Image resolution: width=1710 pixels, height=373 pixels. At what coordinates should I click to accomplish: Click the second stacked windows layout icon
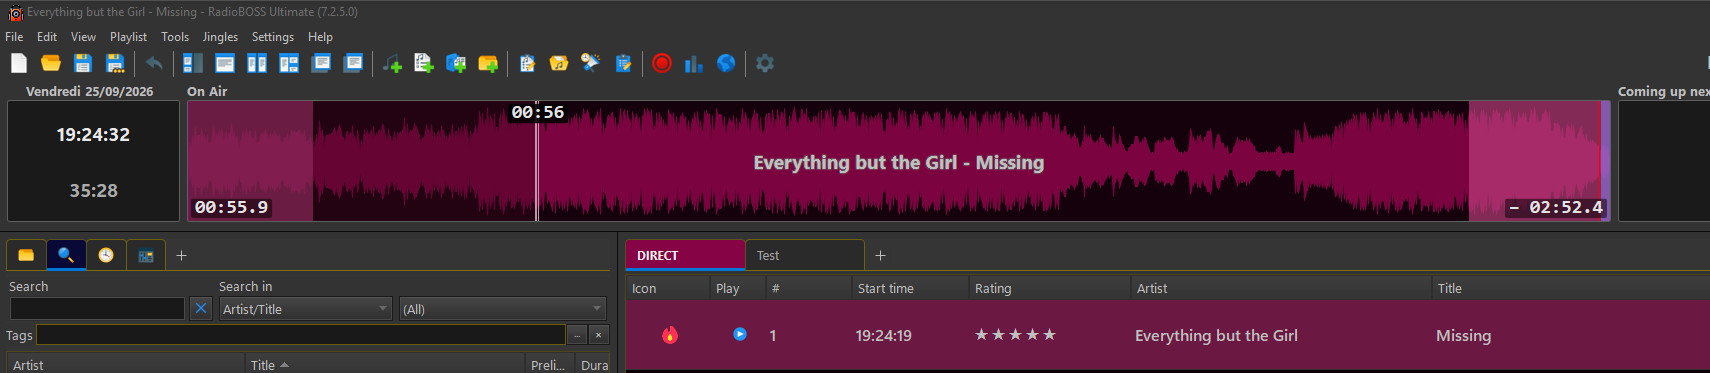[x=353, y=63]
